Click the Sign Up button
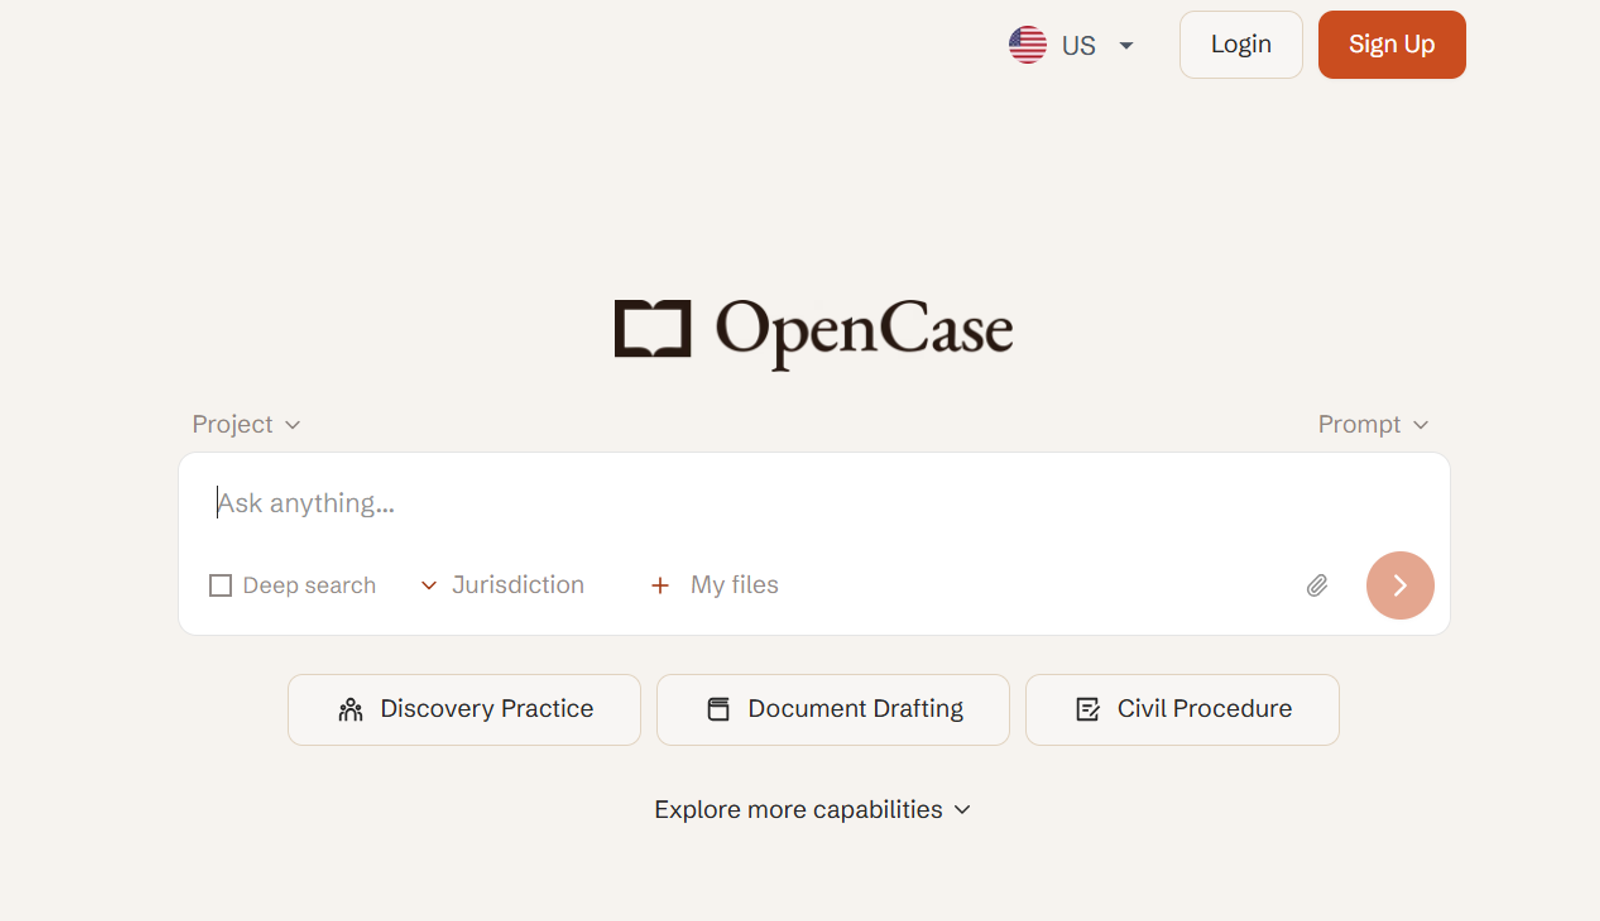The height and width of the screenshot is (921, 1600). pos(1392,45)
